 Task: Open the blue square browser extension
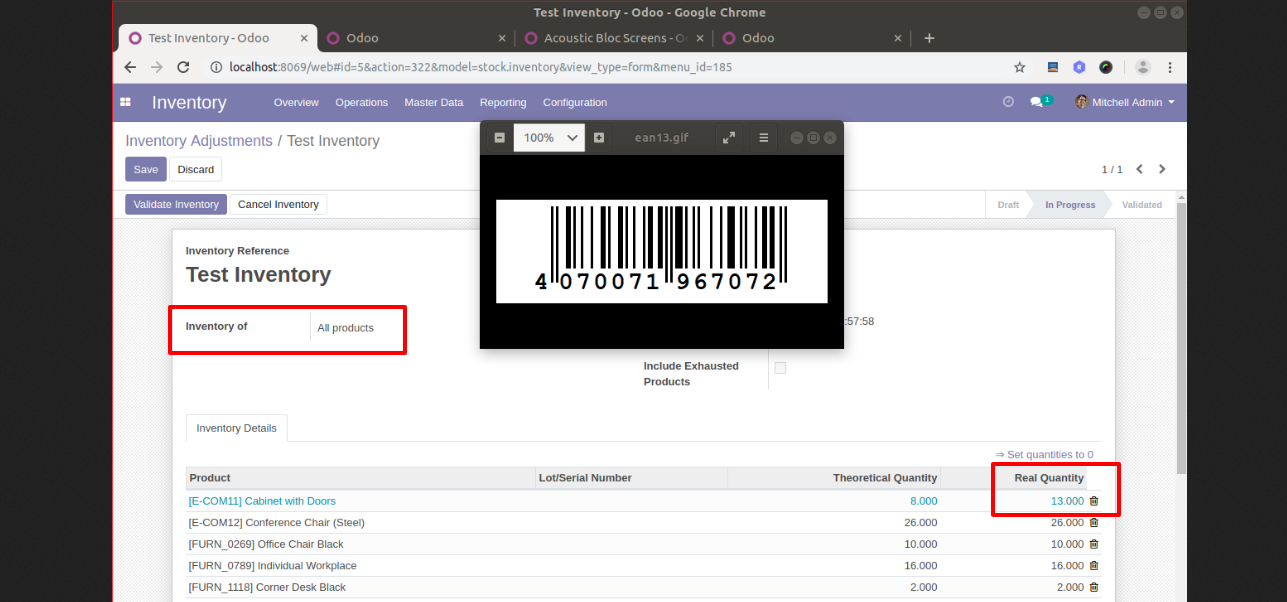[x=1053, y=67]
